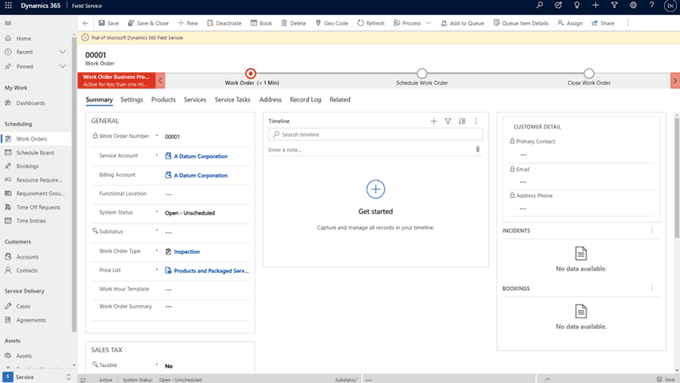Open command bar overflow menu
The height and width of the screenshot is (383, 680).
tap(628, 23)
